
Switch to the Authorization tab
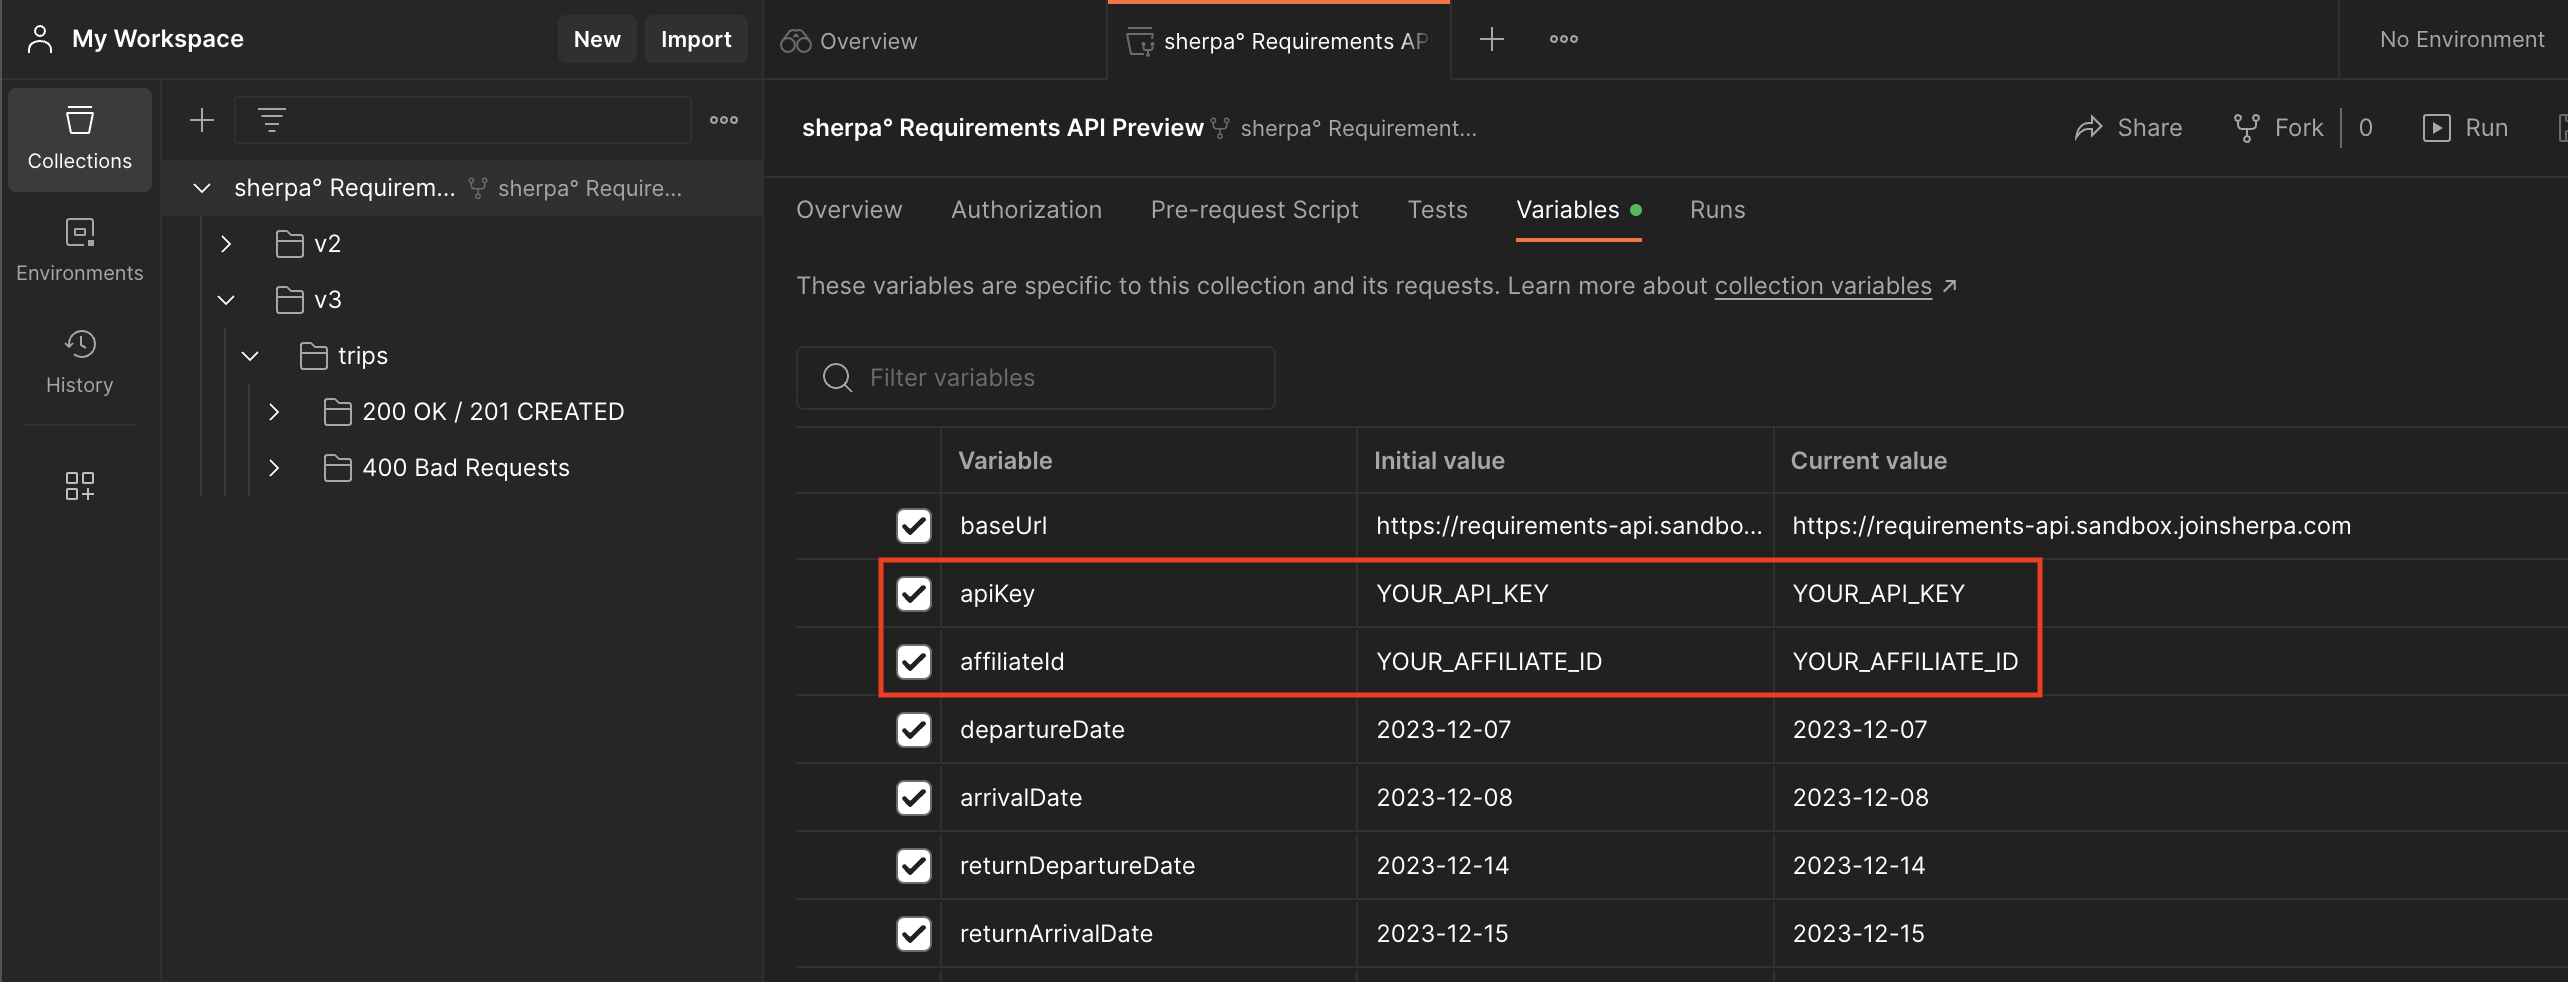[1026, 210]
